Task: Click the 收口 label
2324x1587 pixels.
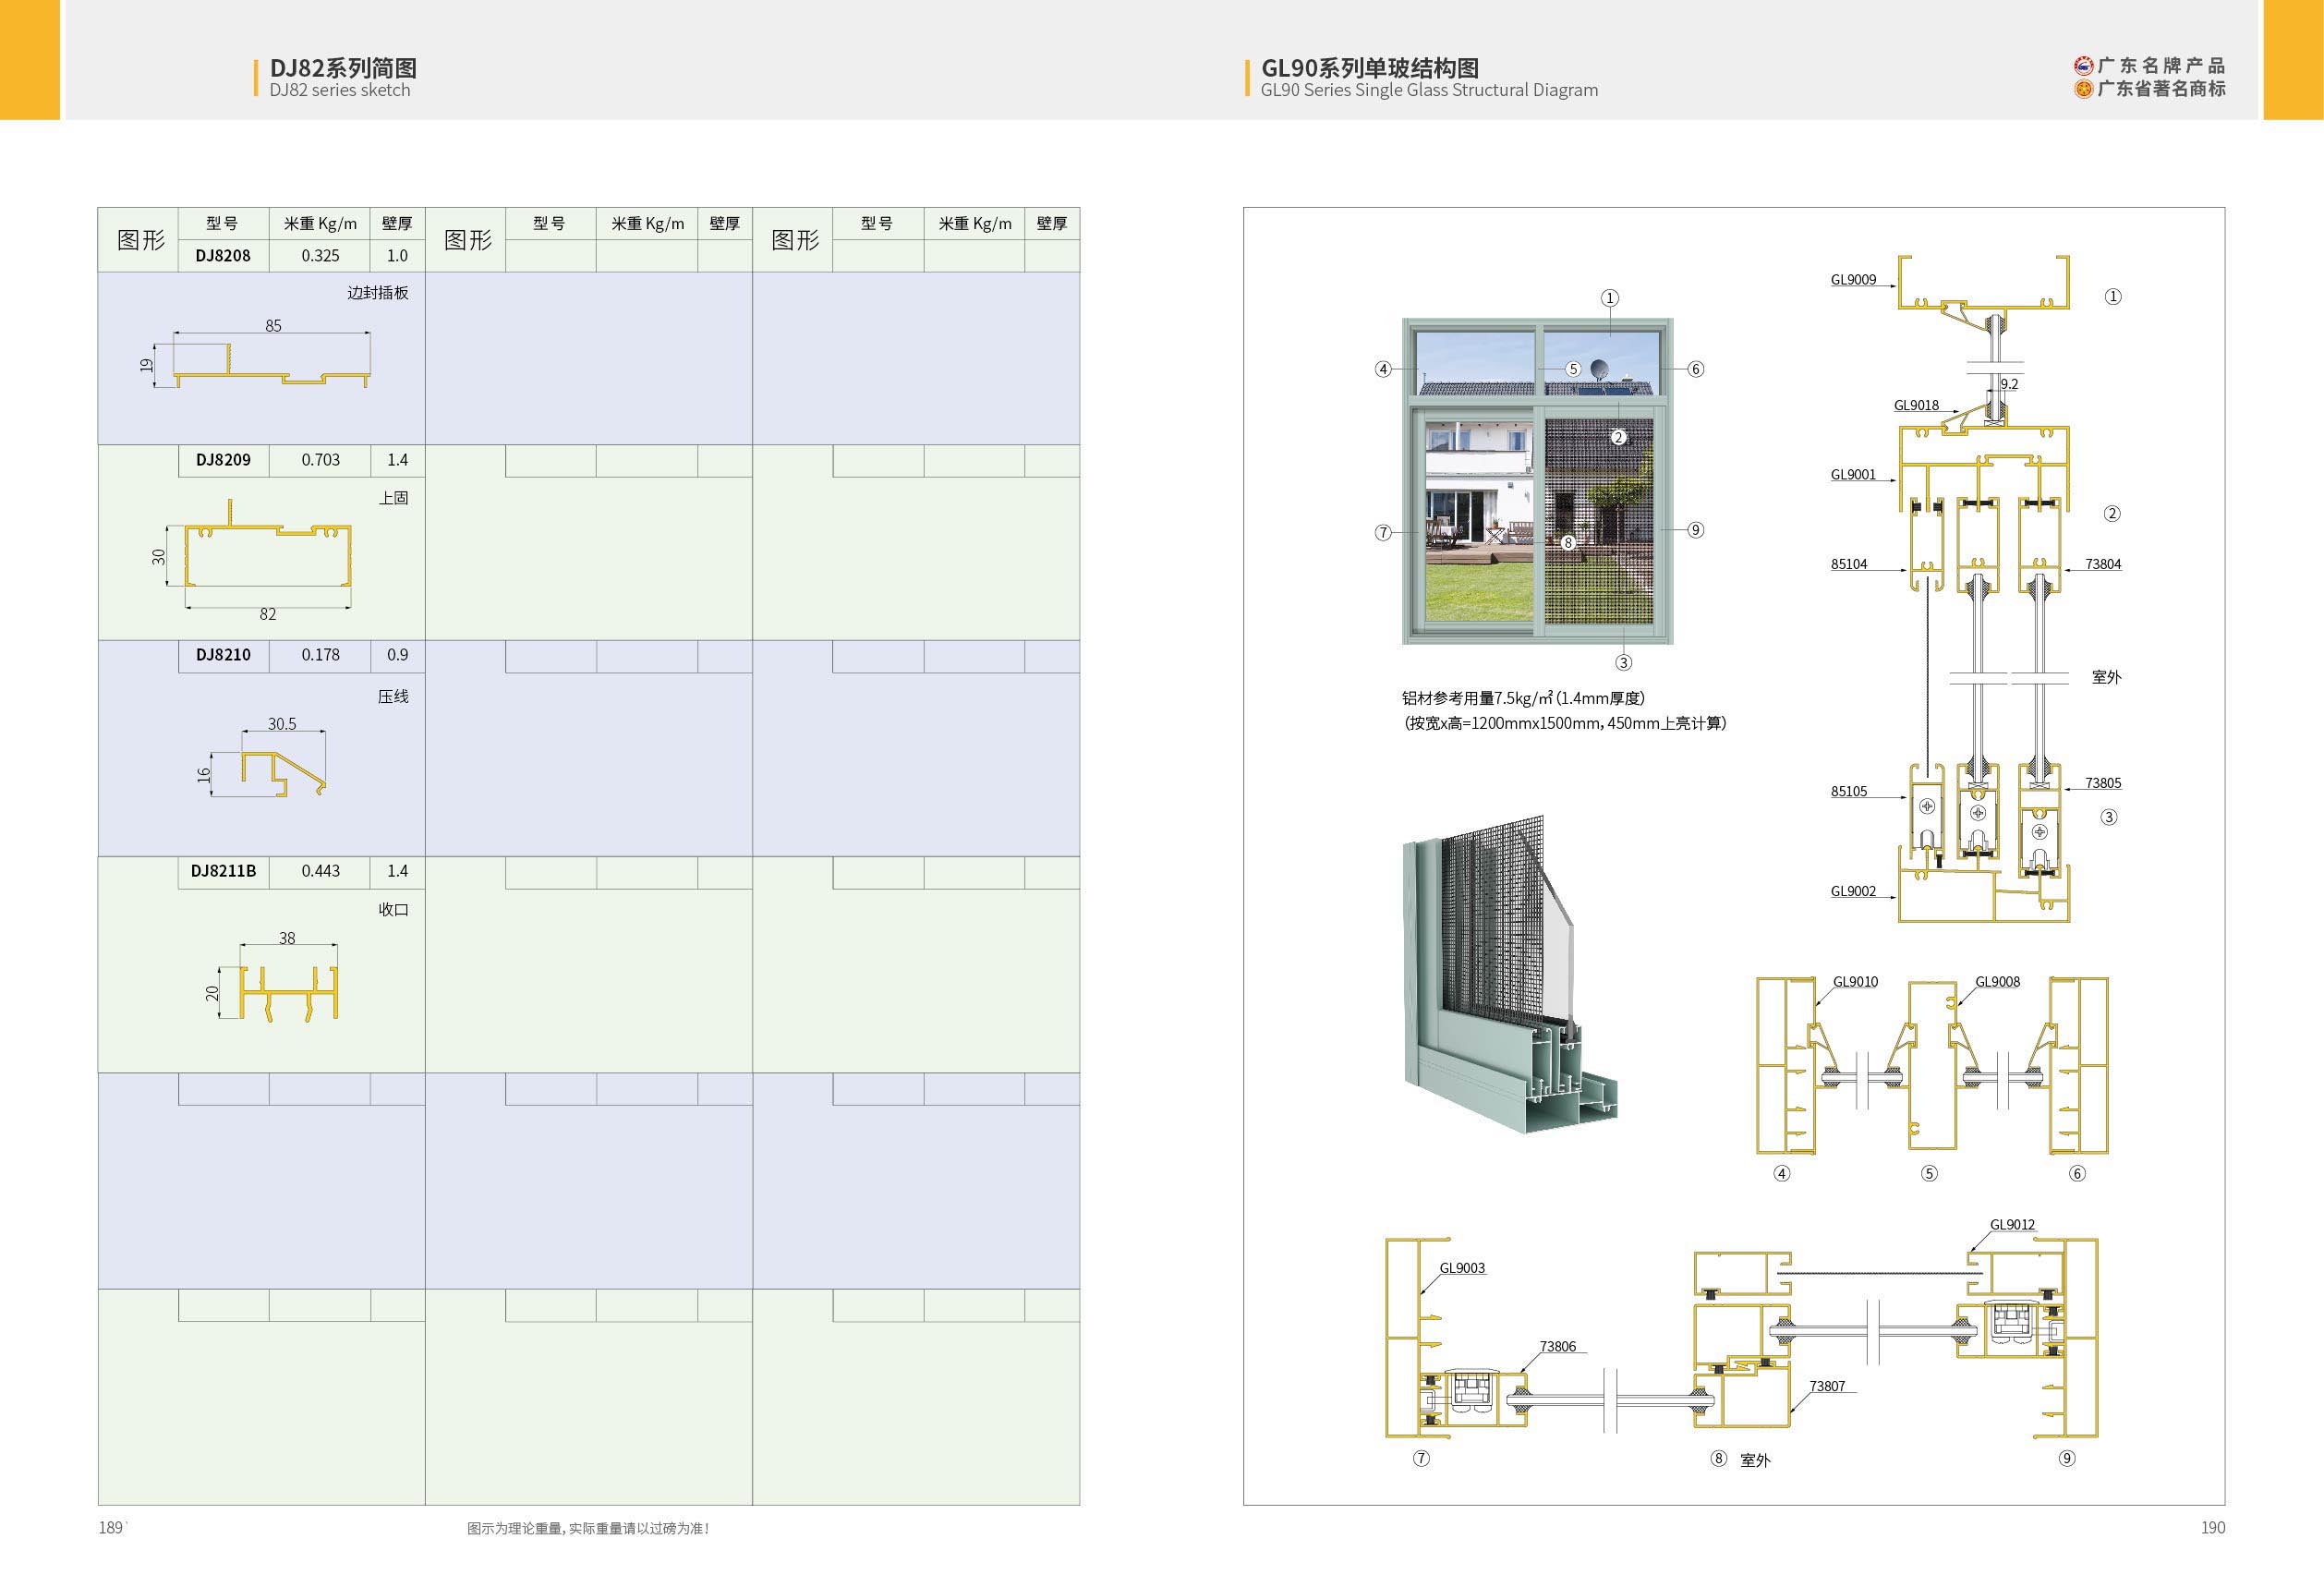Action: click(394, 910)
